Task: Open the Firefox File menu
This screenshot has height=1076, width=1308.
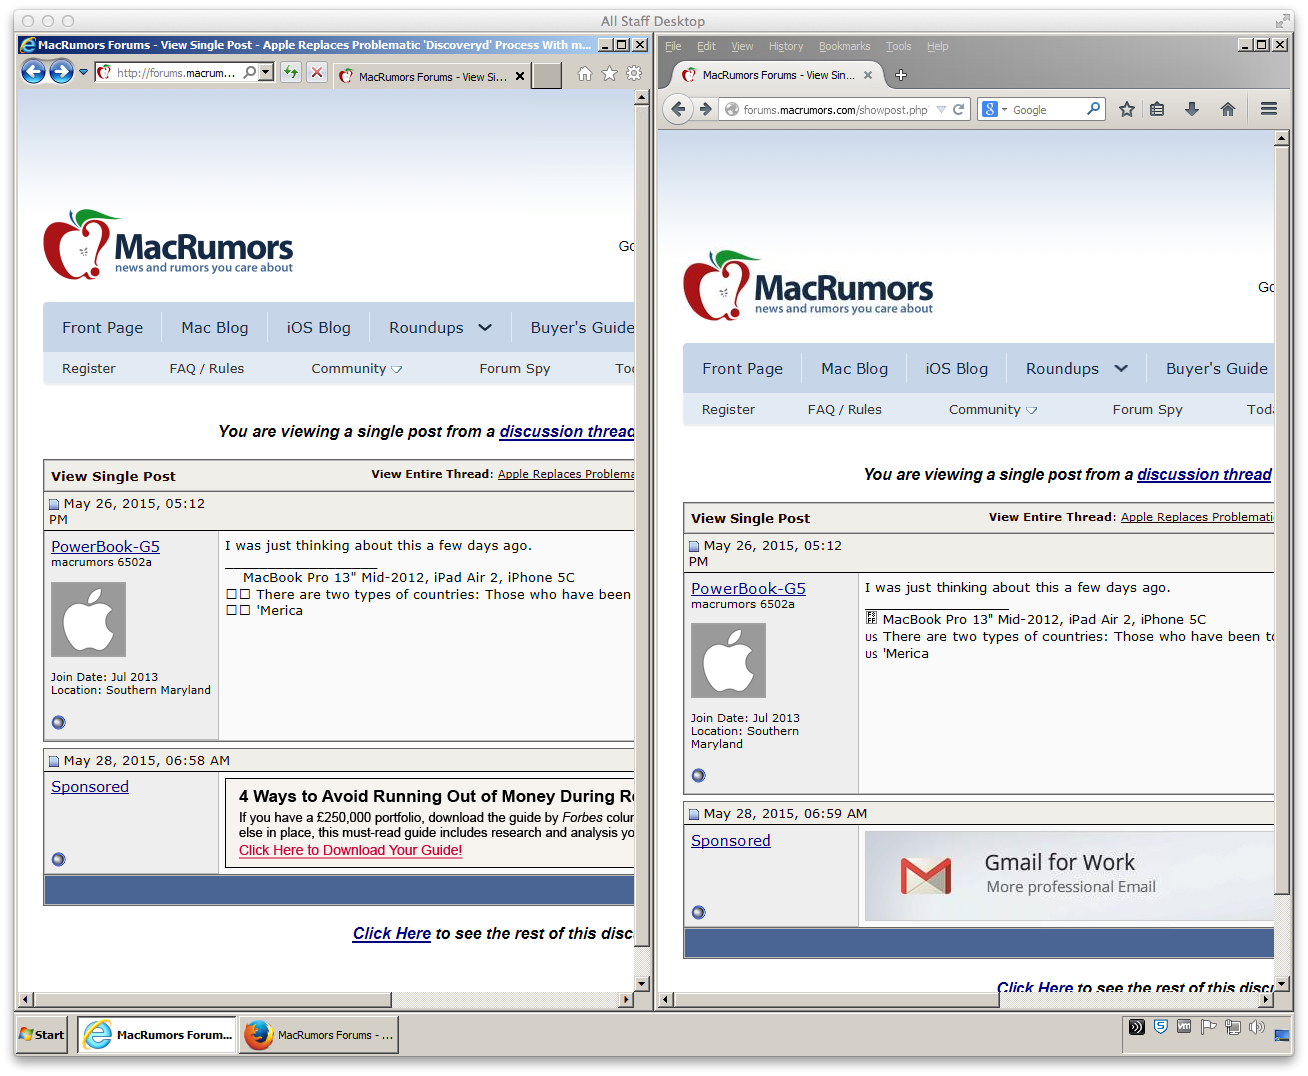Action: 673,46
